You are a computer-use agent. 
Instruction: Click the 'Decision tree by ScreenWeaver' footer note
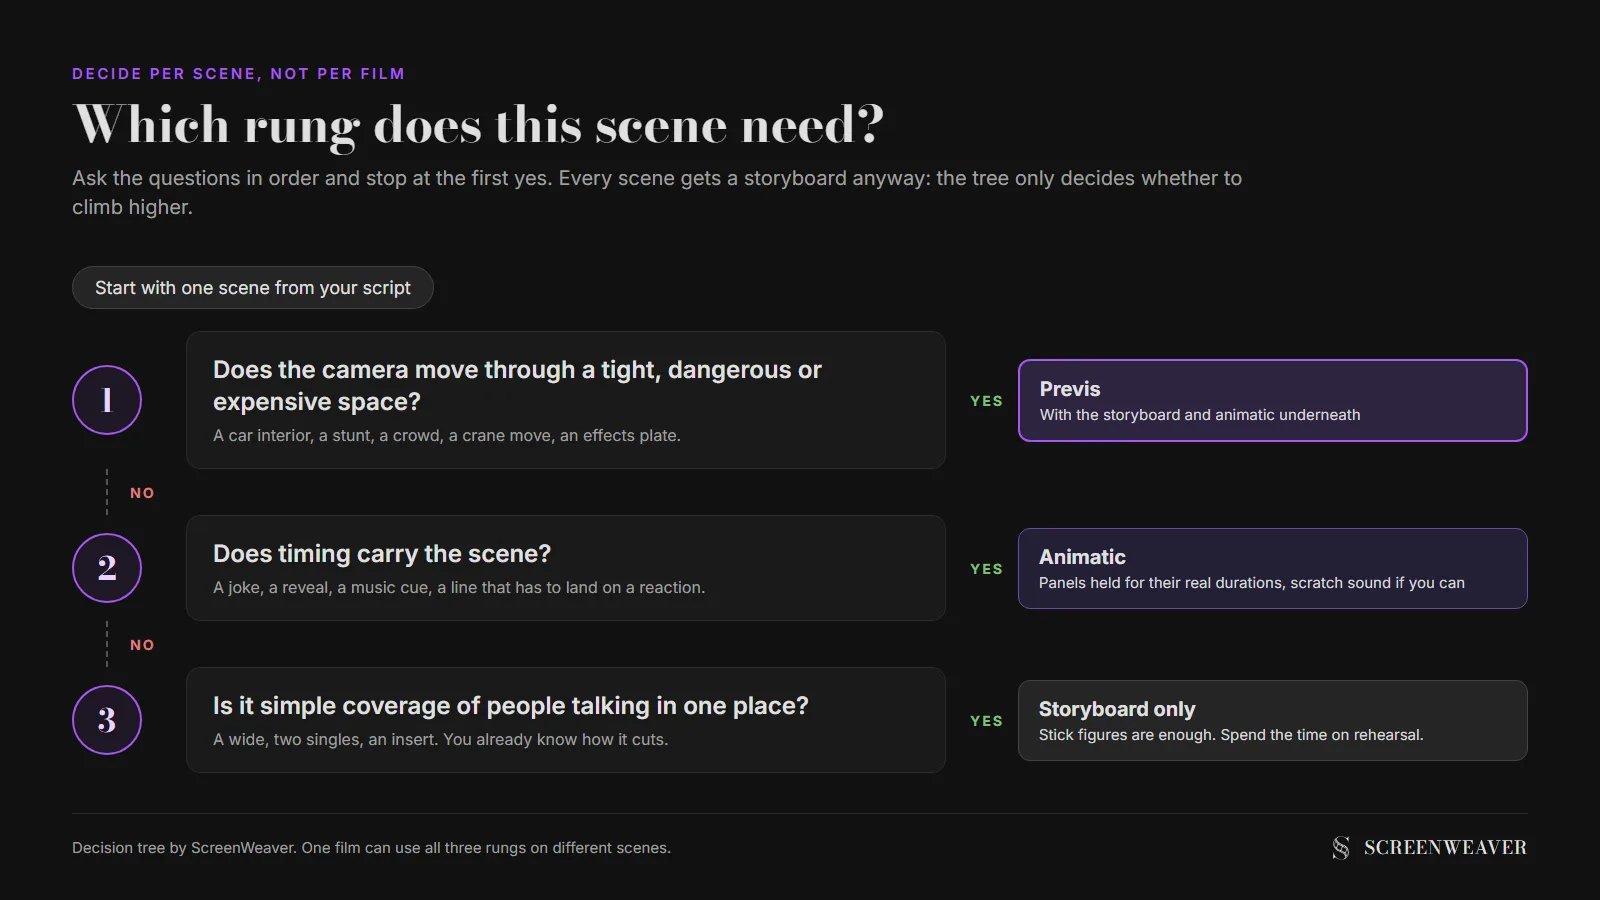(x=371, y=848)
